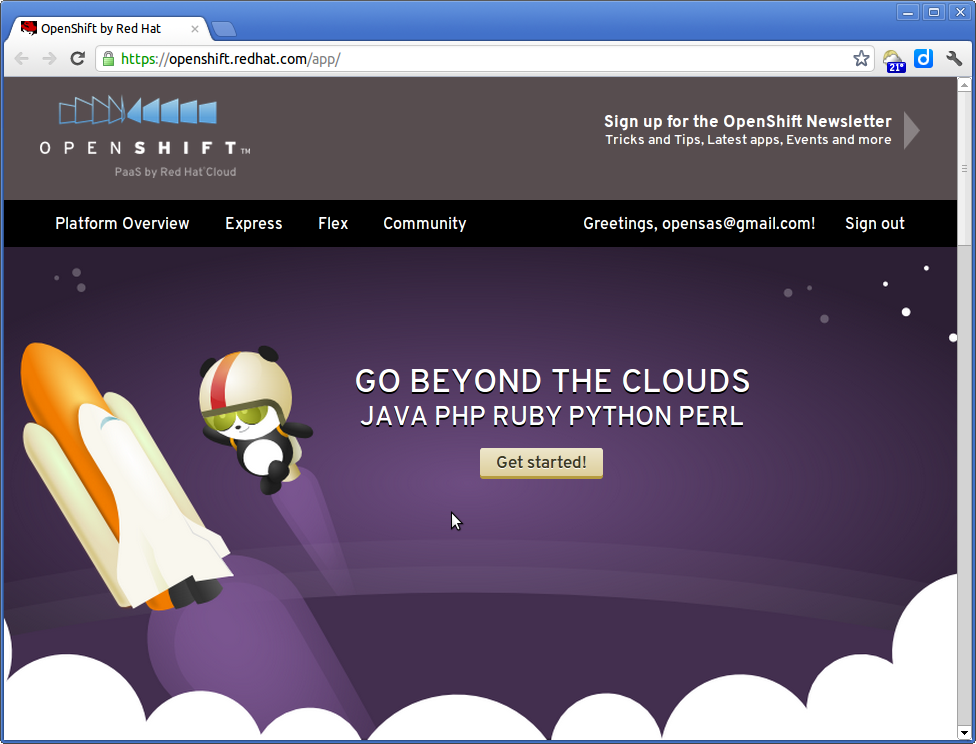Click the scrollbar down arrow
976x744 pixels.
pyautogui.click(x=964, y=733)
